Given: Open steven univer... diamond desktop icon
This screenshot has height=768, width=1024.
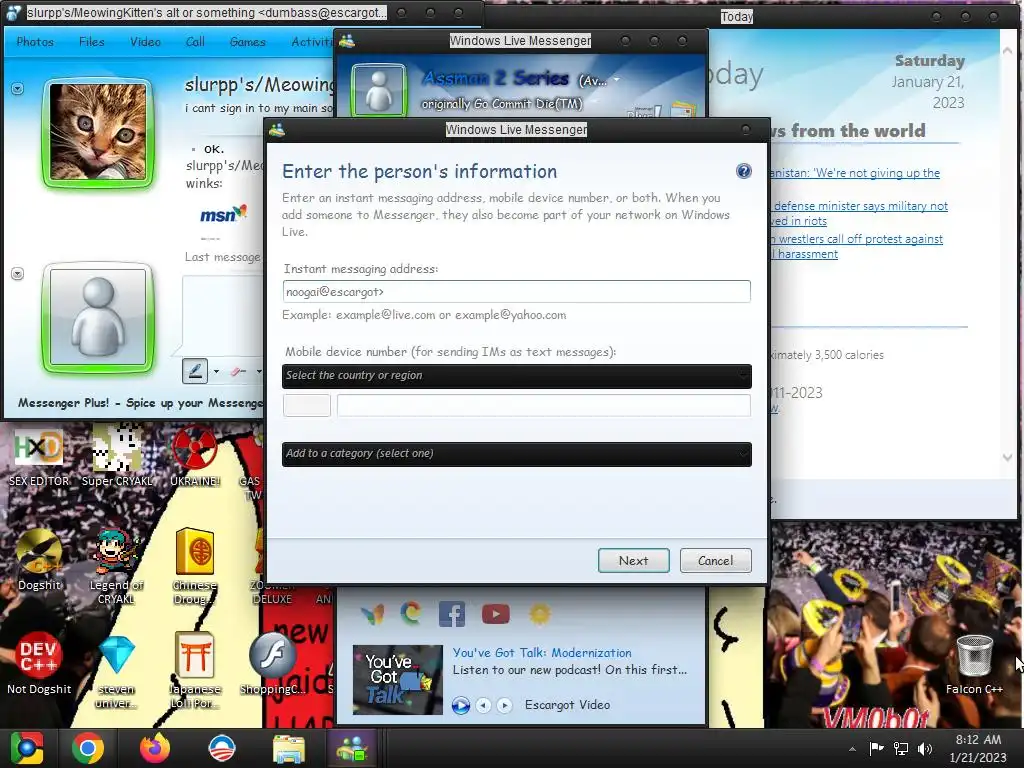Looking at the screenshot, I should (x=117, y=670).
